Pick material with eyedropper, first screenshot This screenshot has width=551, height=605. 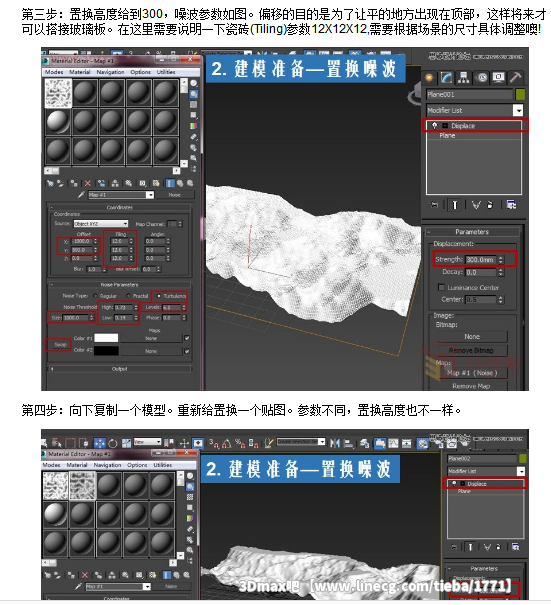click(x=81, y=195)
